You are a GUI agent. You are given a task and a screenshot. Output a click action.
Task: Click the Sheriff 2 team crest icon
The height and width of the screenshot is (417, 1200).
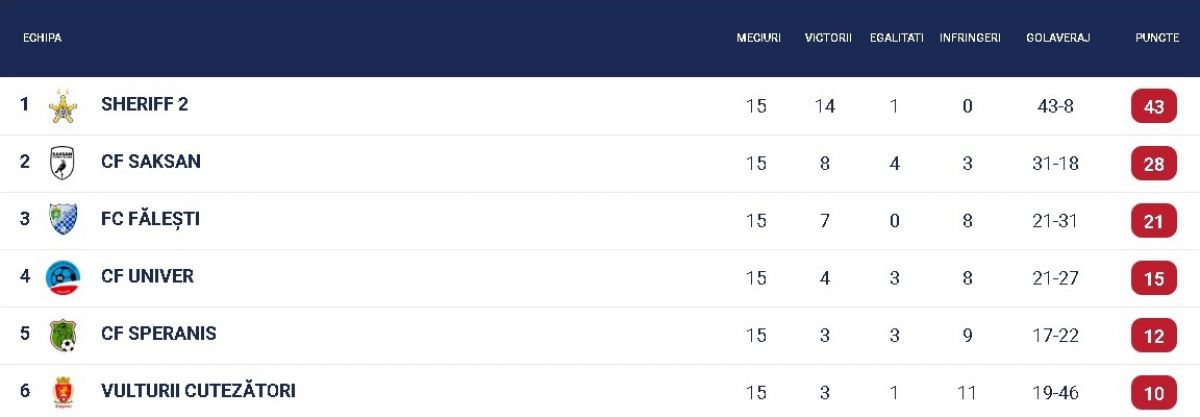pos(63,106)
